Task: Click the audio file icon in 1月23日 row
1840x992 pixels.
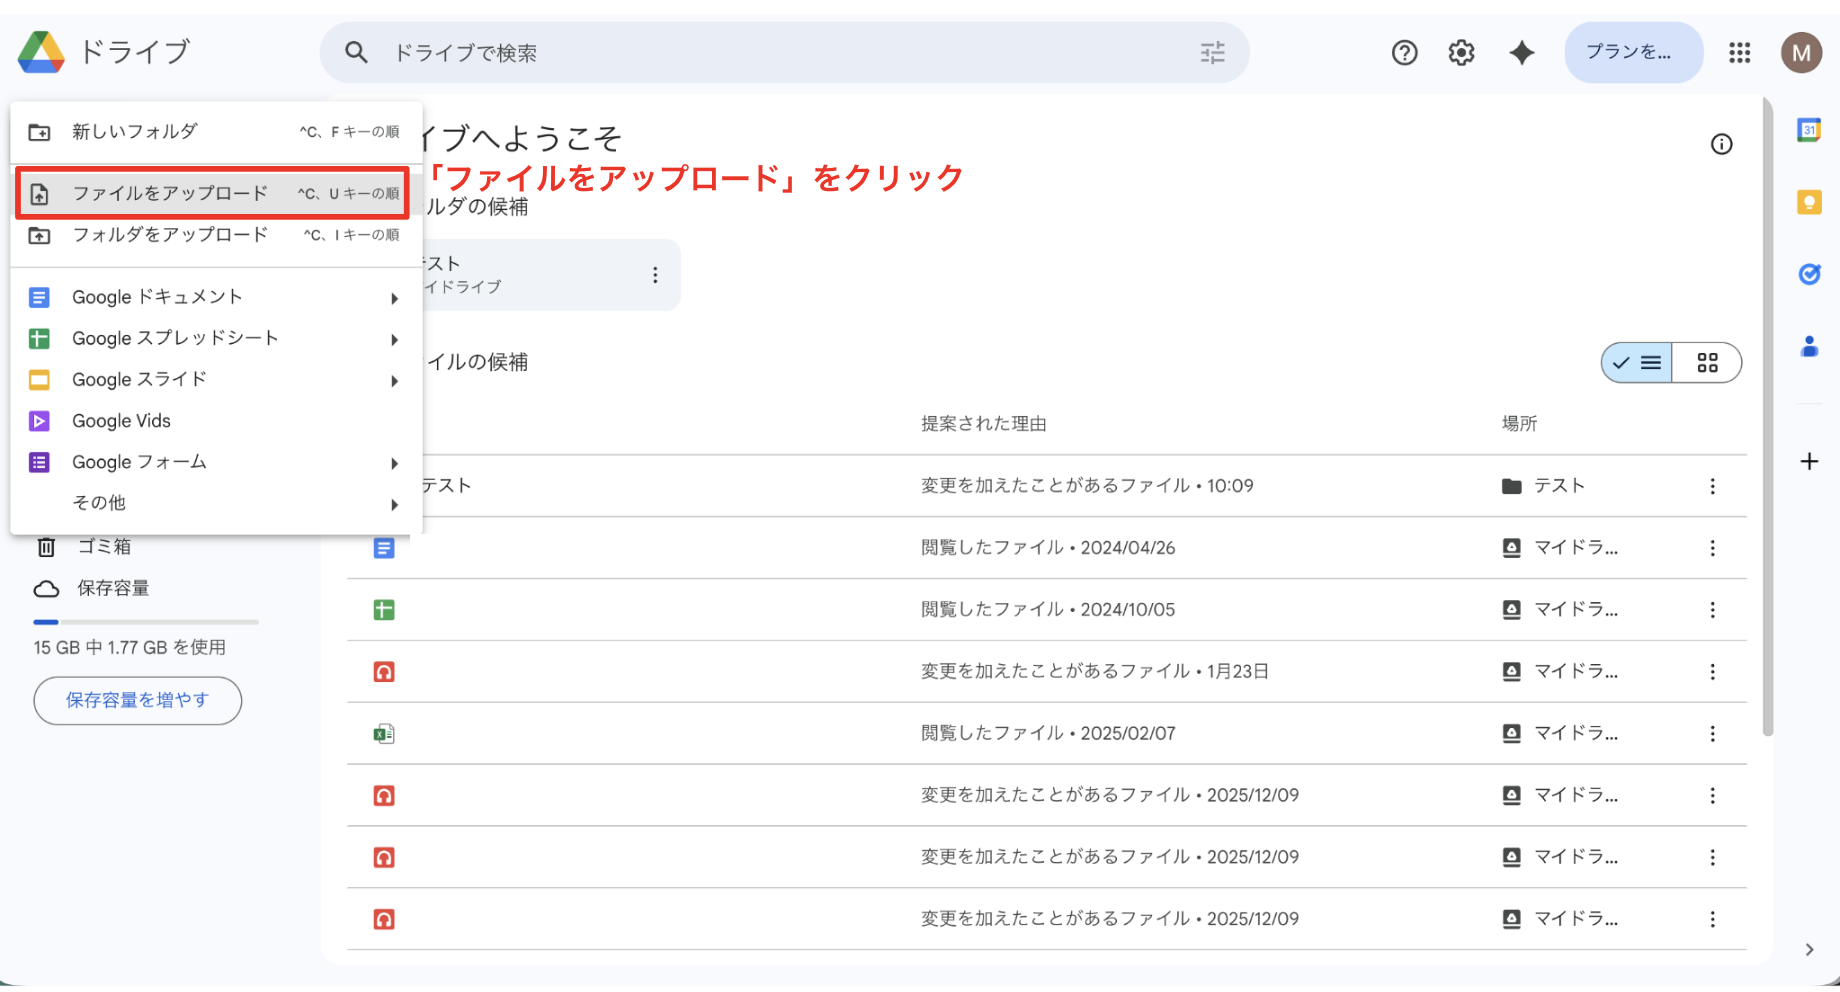Action: 384,672
